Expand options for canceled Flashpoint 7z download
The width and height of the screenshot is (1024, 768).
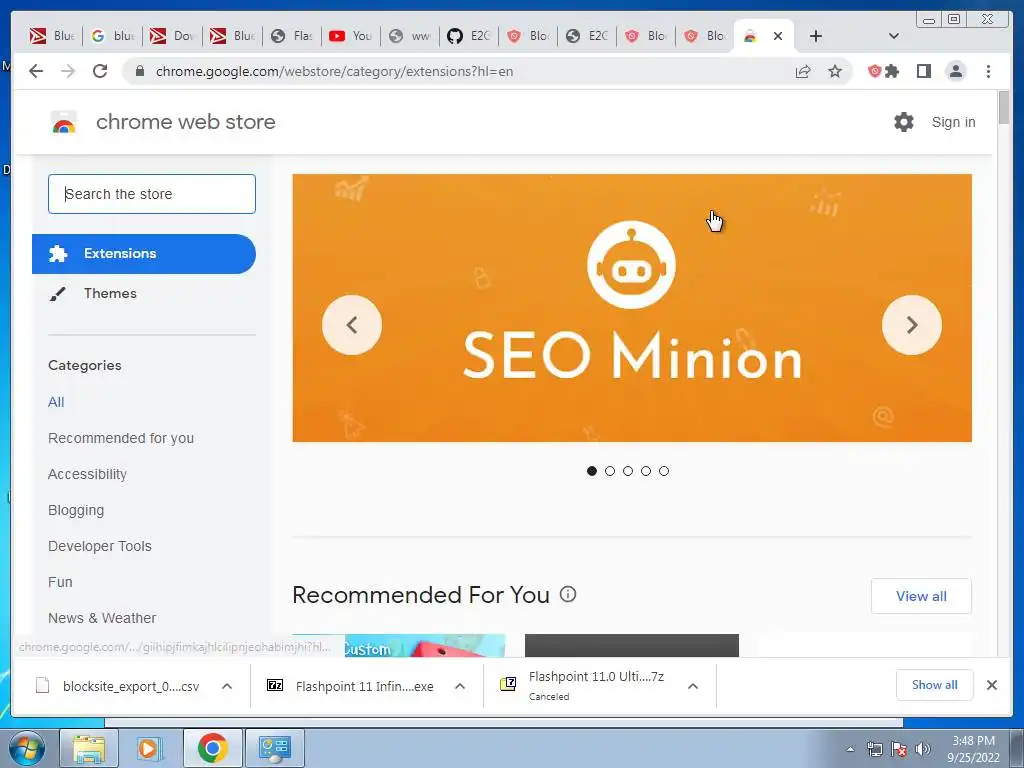(693, 686)
